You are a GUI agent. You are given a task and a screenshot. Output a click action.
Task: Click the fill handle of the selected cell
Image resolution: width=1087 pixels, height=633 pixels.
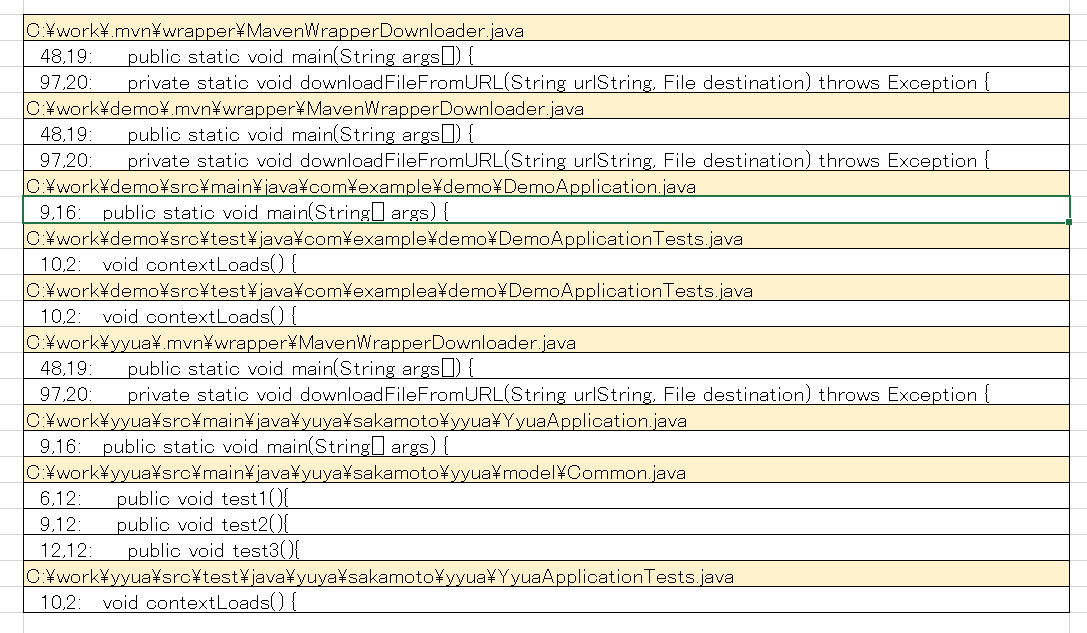tap(1069, 222)
